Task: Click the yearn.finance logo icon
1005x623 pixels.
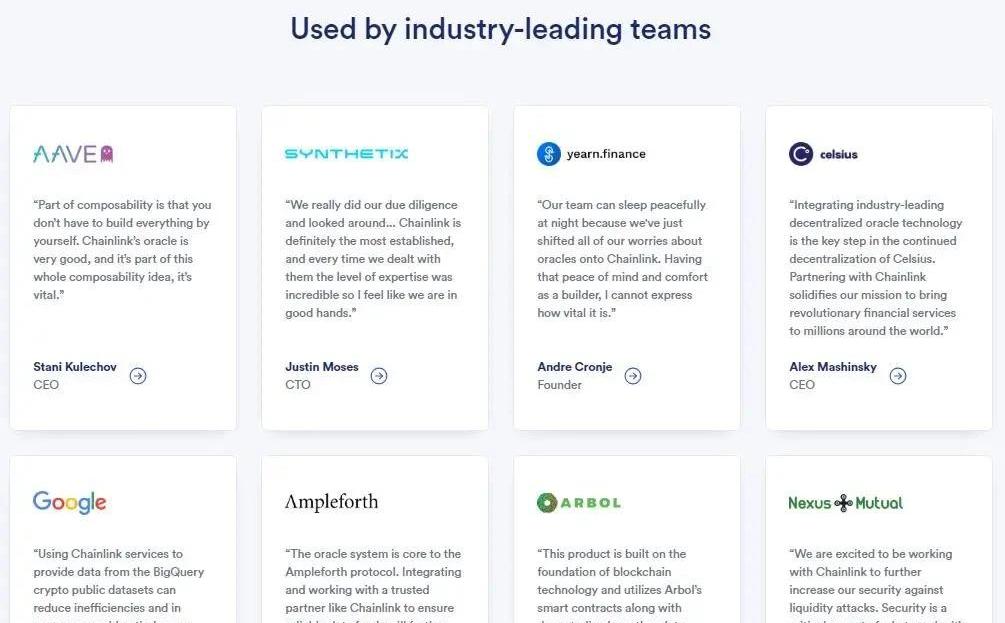Action: [549, 154]
